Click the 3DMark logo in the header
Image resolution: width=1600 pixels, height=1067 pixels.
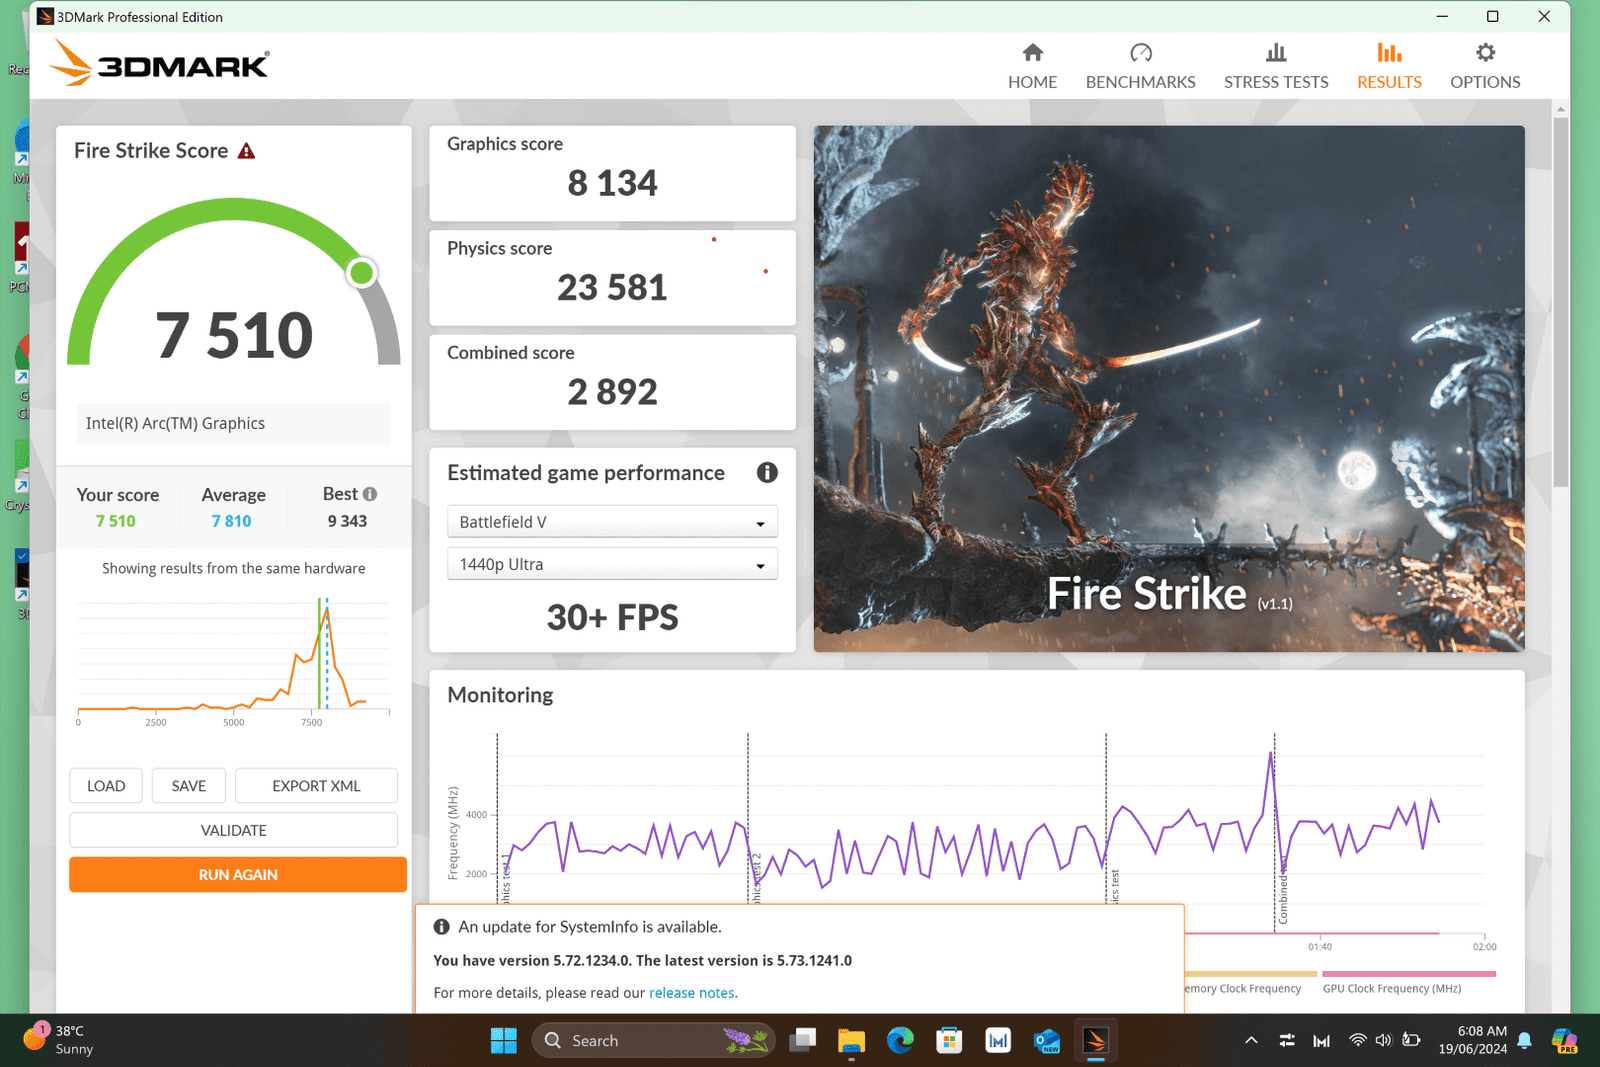tap(160, 65)
